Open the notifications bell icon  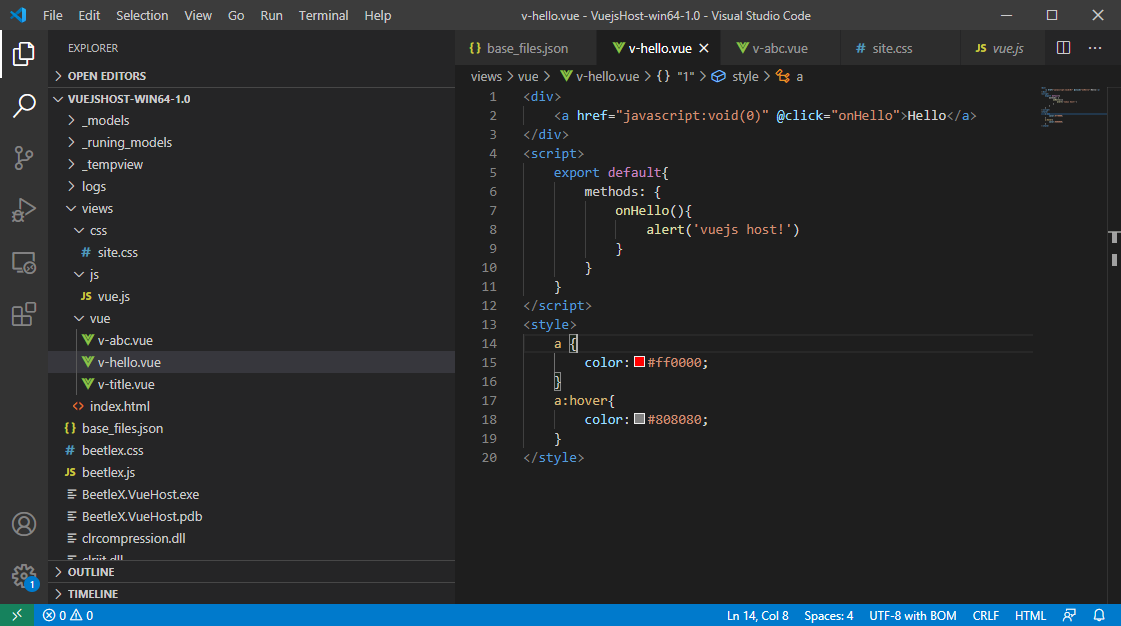coord(1100,615)
